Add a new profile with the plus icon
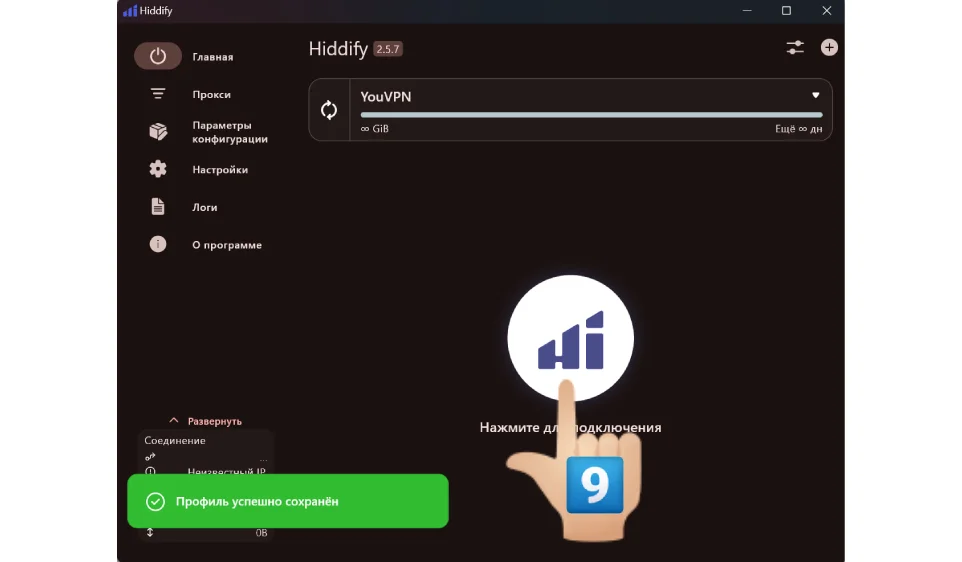The height and width of the screenshot is (562, 962). coord(829,47)
